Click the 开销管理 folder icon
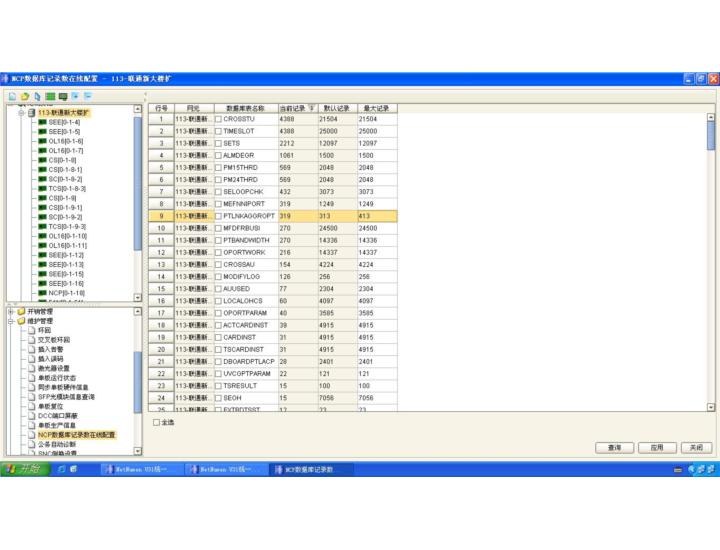The image size is (720, 550). (x=21, y=311)
